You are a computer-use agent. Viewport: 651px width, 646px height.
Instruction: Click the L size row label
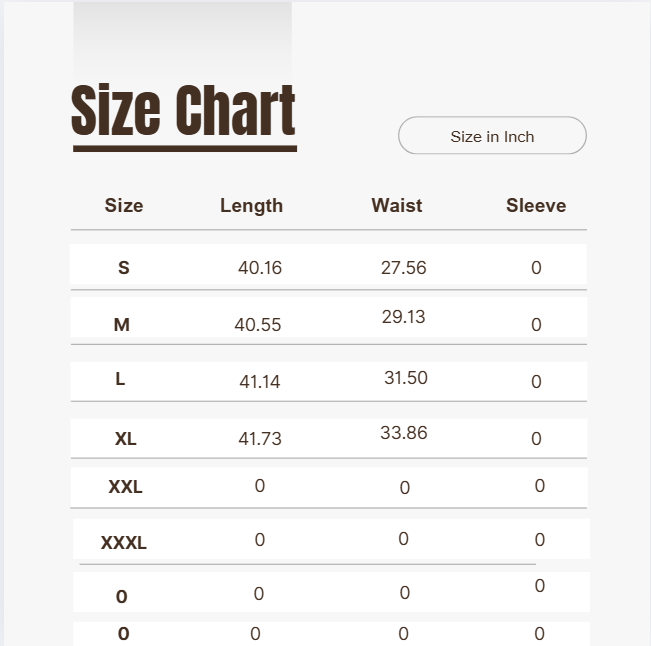coord(121,380)
